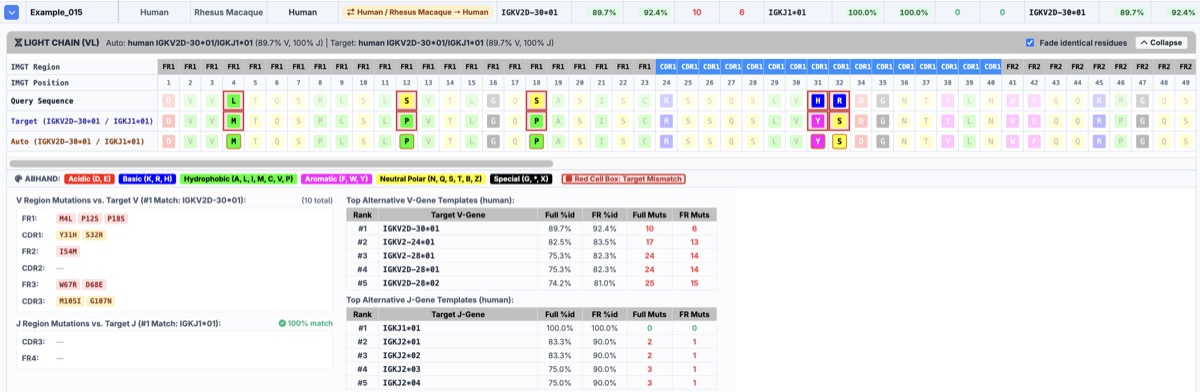Click the P12S mutation chip
Image resolution: width=1200 pixels, height=392 pixels.
[91, 218]
